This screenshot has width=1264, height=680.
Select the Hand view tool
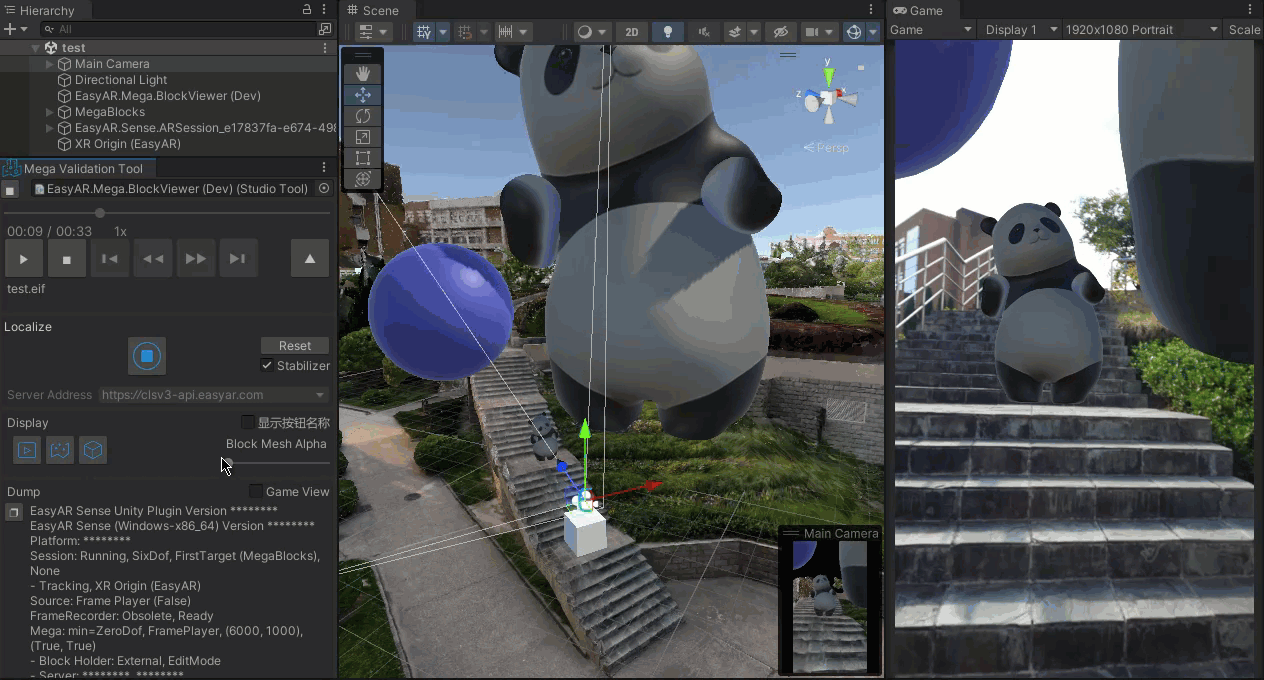363,73
